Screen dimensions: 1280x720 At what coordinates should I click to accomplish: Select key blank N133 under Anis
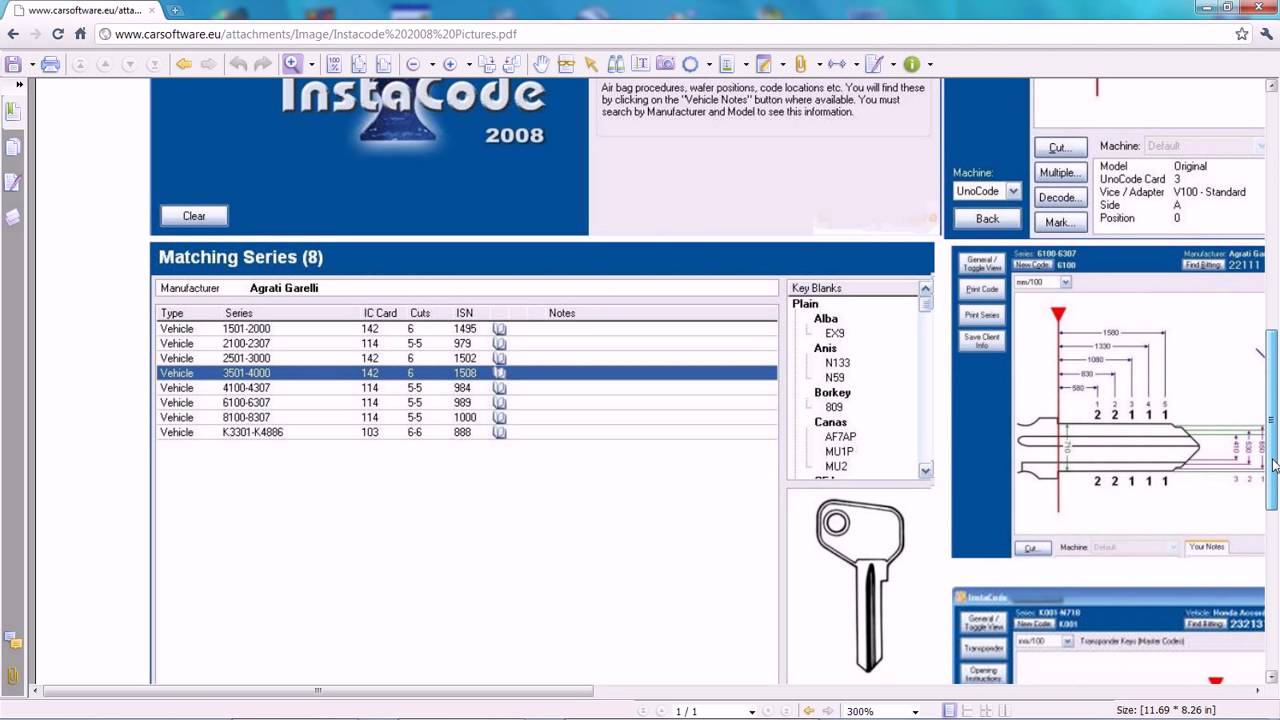(838, 363)
